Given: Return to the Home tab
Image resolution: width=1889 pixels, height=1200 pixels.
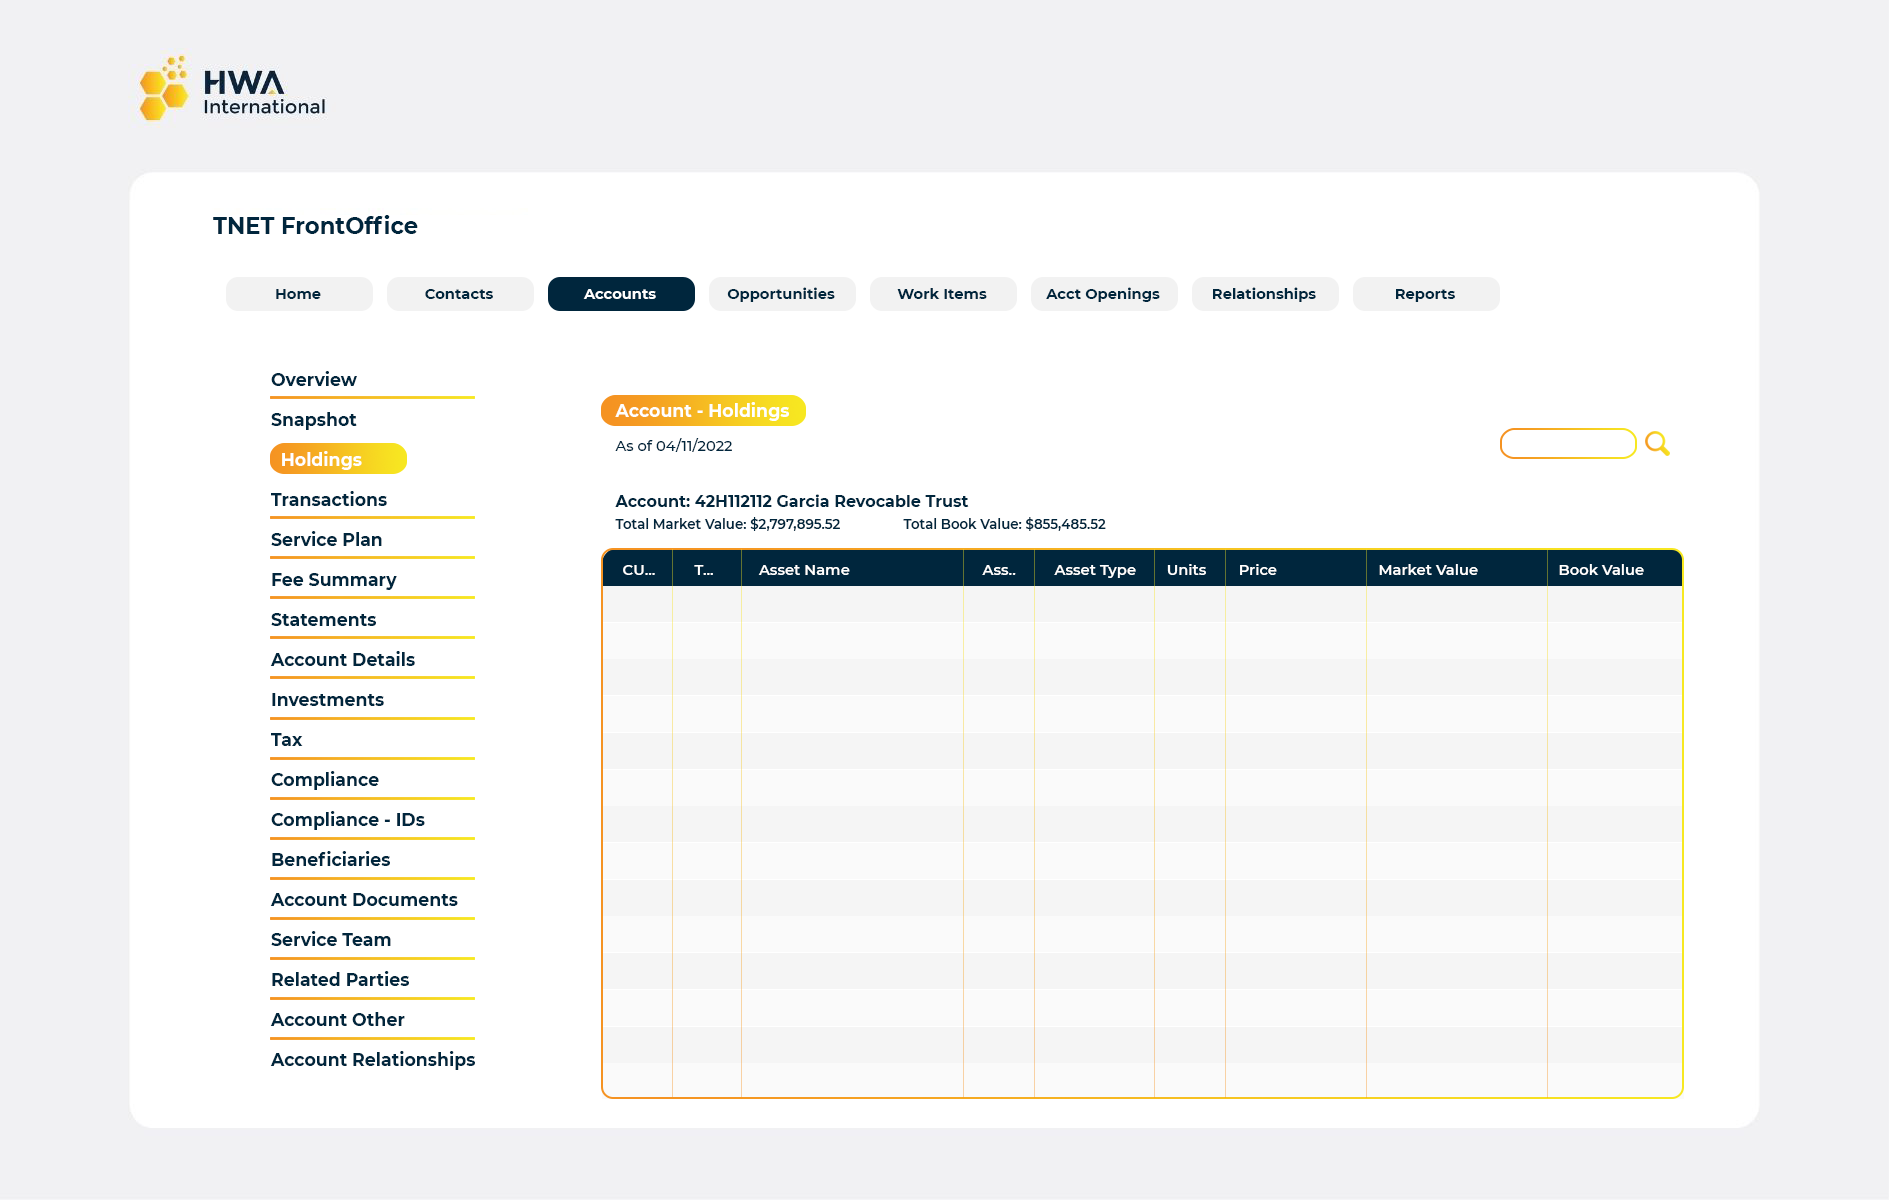Looking at the screenshot, I should (298, 293).
